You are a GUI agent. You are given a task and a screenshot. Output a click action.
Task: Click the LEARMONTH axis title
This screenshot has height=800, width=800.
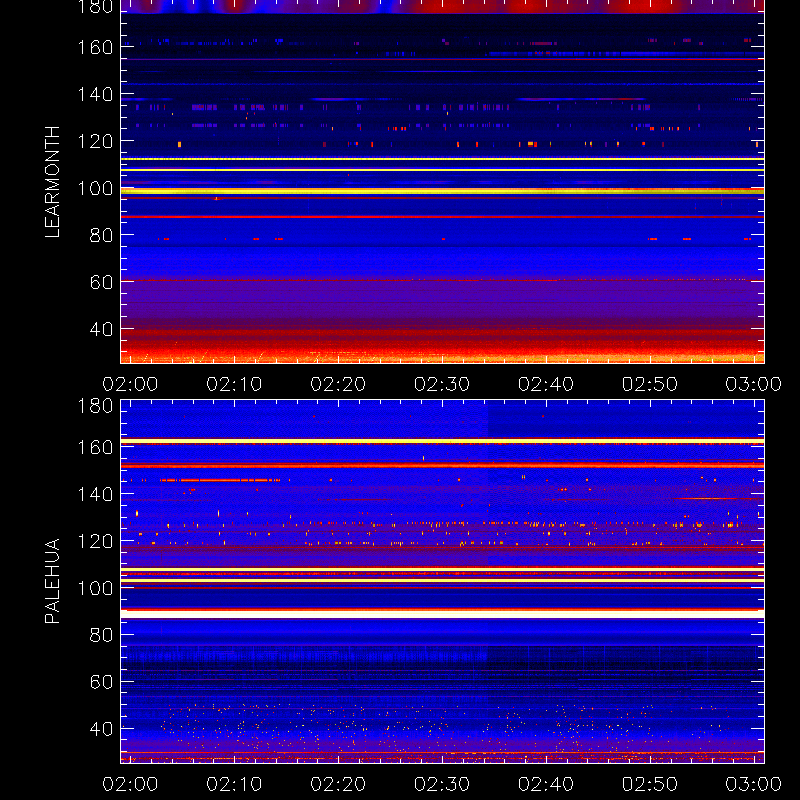(x=52, y=182)
